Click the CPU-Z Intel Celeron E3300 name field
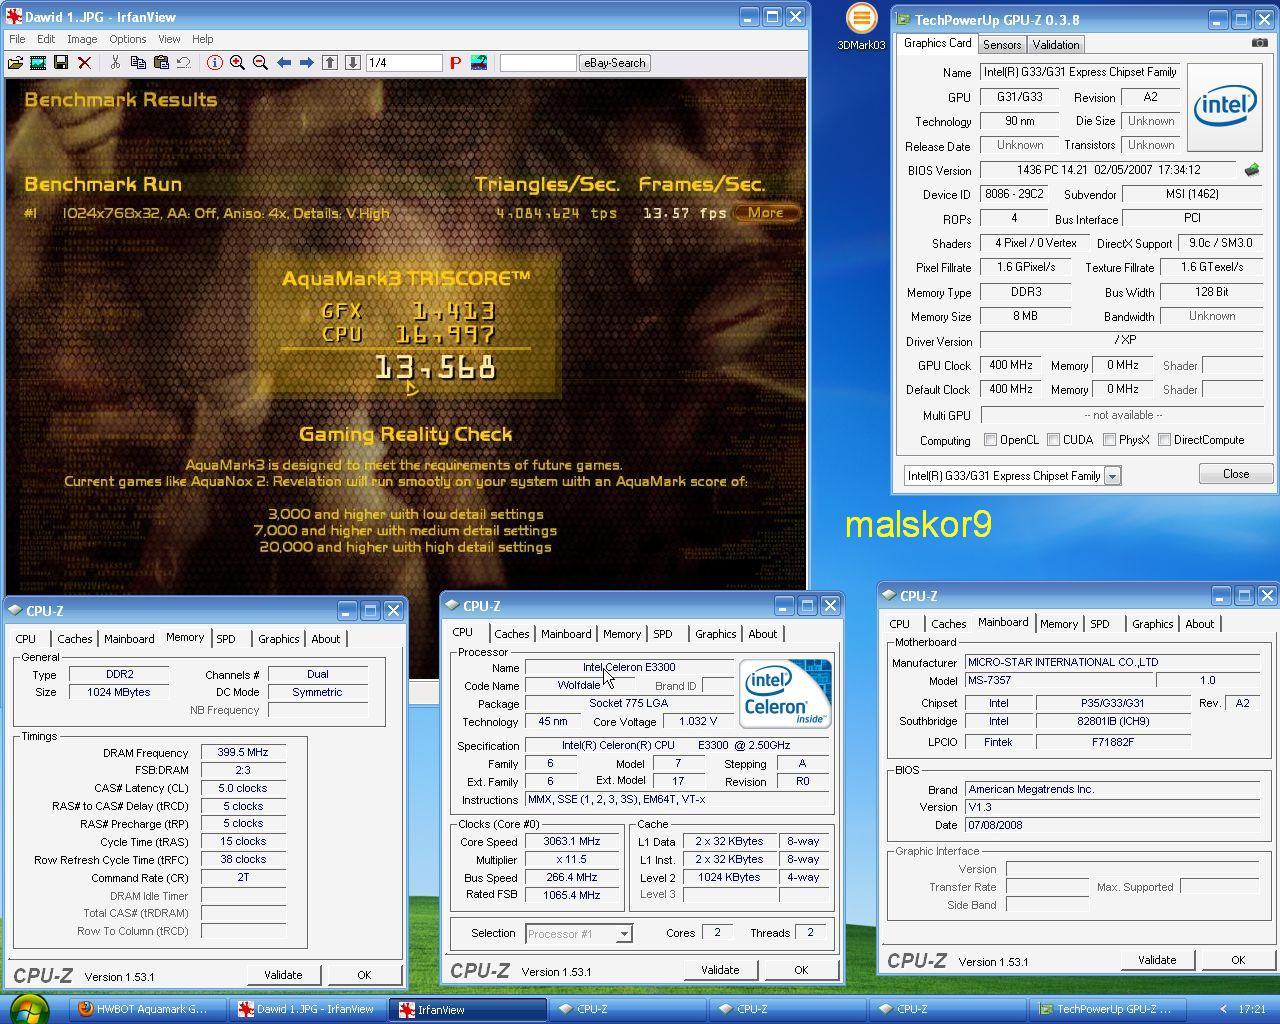The image size is (1280, 1024). (629, 667)
